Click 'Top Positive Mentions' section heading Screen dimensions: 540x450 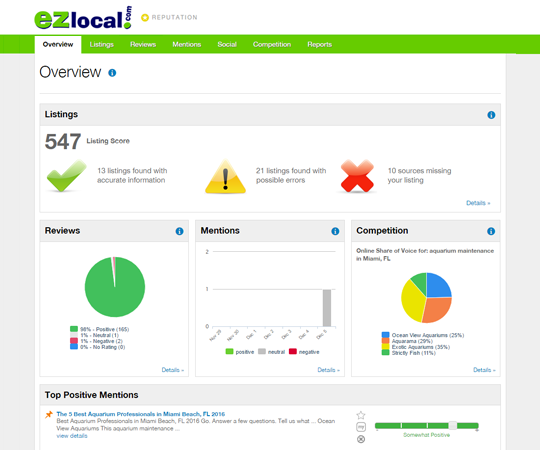(91, 395)
